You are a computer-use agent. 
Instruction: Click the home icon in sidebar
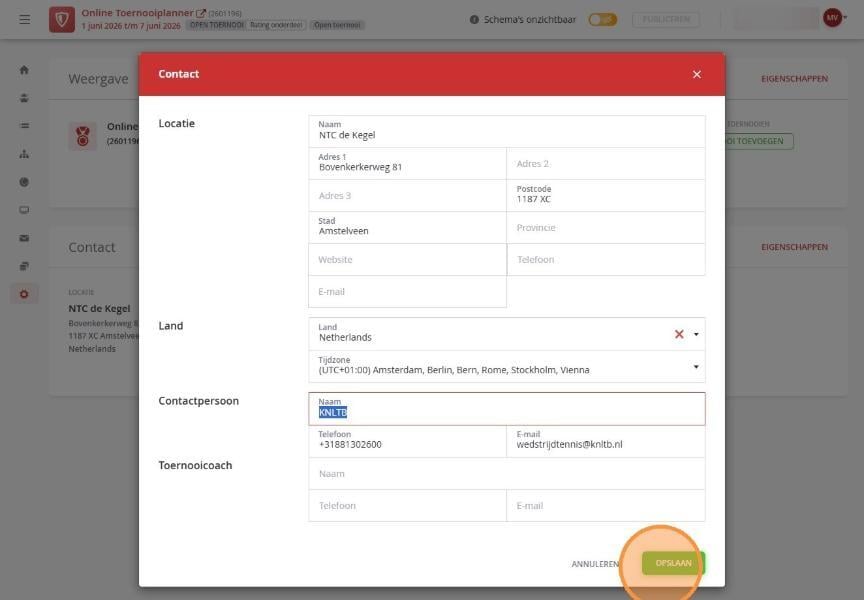[24, 70]
